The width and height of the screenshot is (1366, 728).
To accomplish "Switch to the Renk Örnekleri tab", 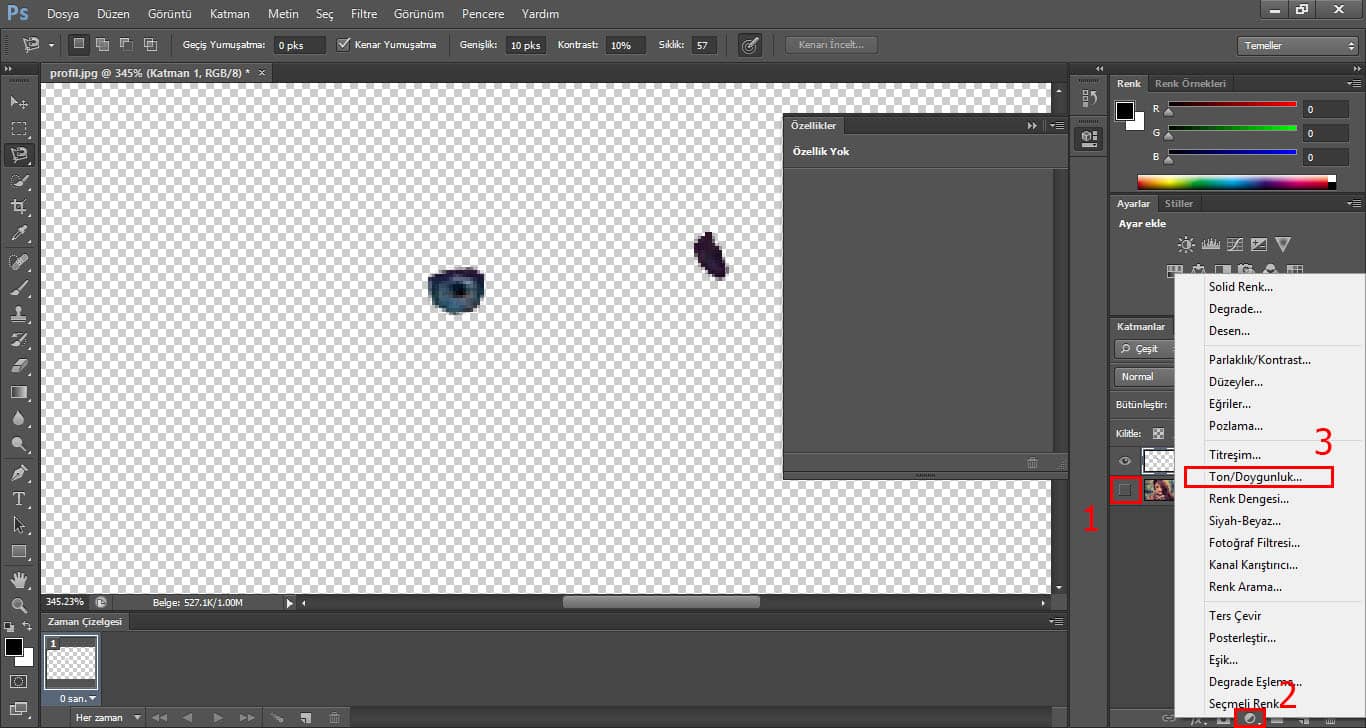I will (x=1189, y=84).
